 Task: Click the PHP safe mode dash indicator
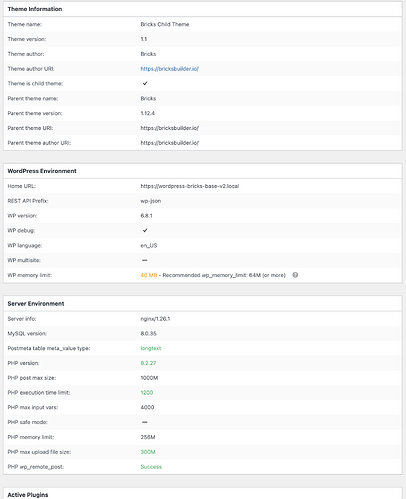145,422
